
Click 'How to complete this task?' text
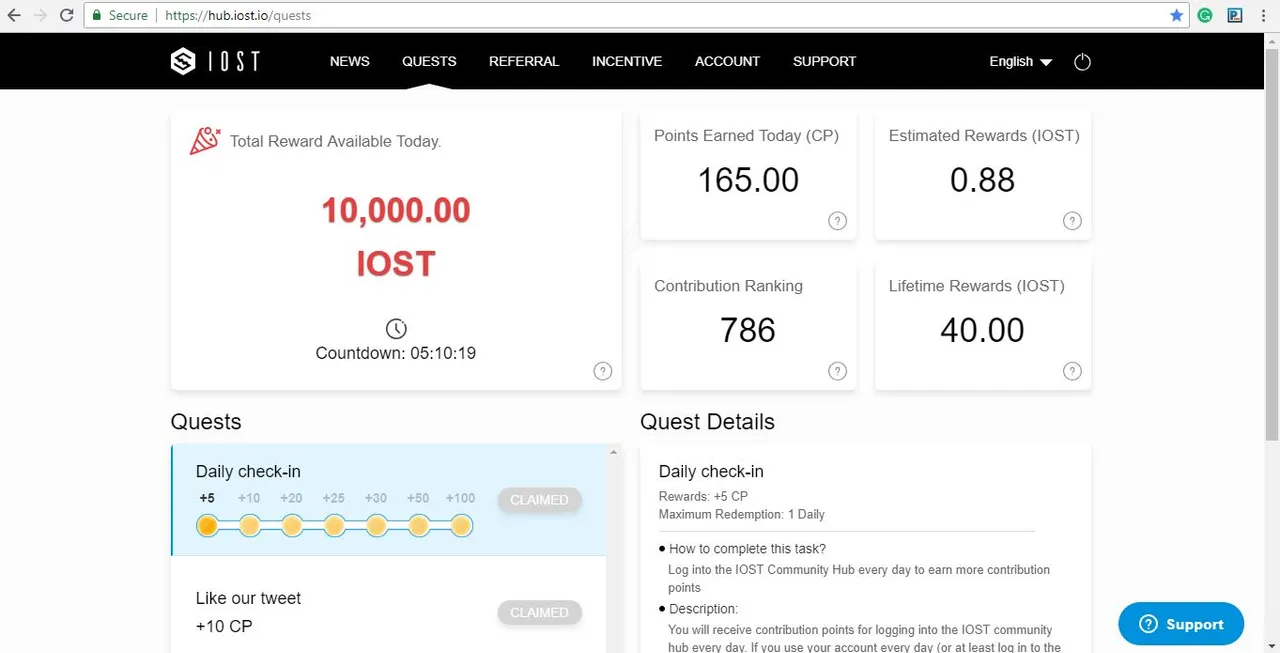[x=747, y=549]
